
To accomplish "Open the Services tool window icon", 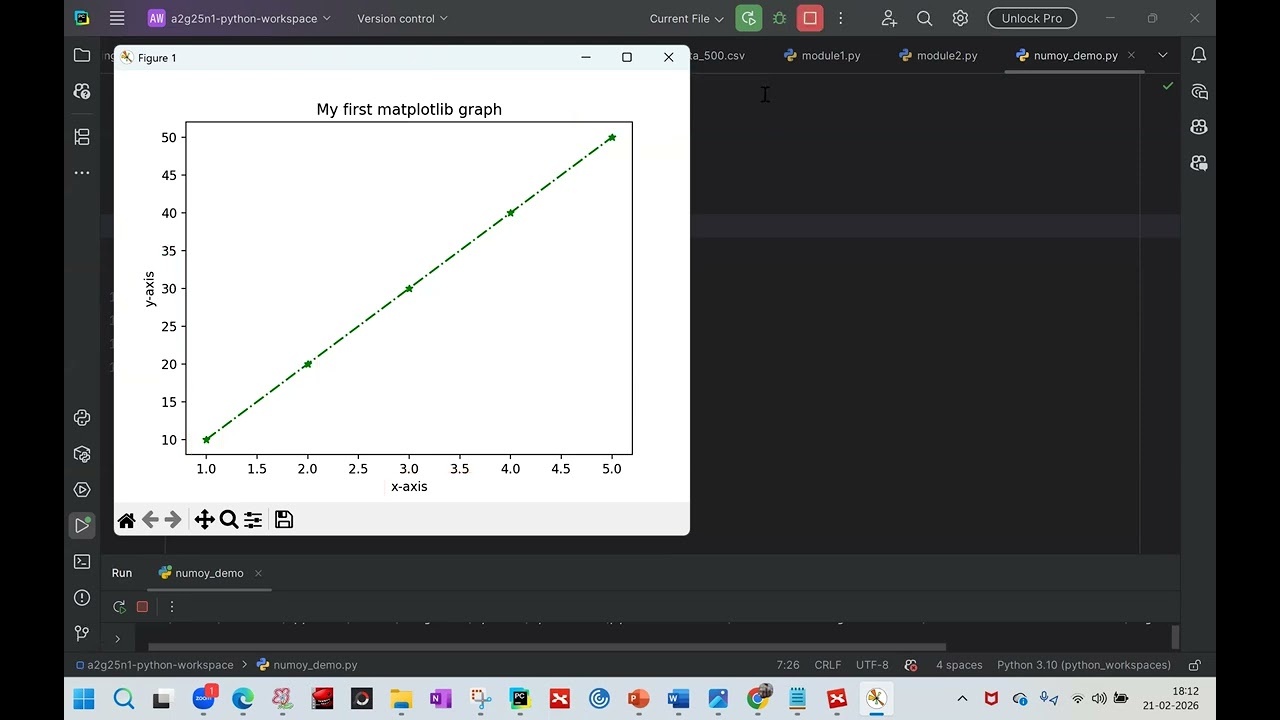I will click(82, 490).
